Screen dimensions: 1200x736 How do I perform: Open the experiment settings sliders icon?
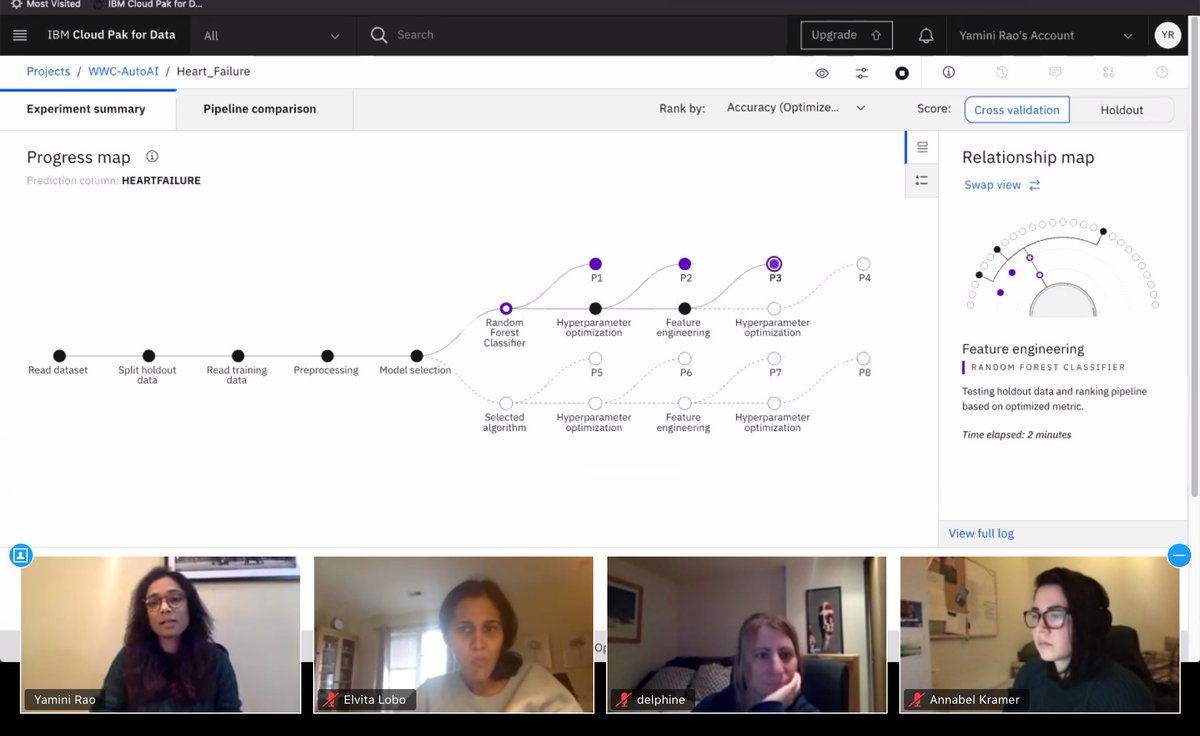point(862,73)
